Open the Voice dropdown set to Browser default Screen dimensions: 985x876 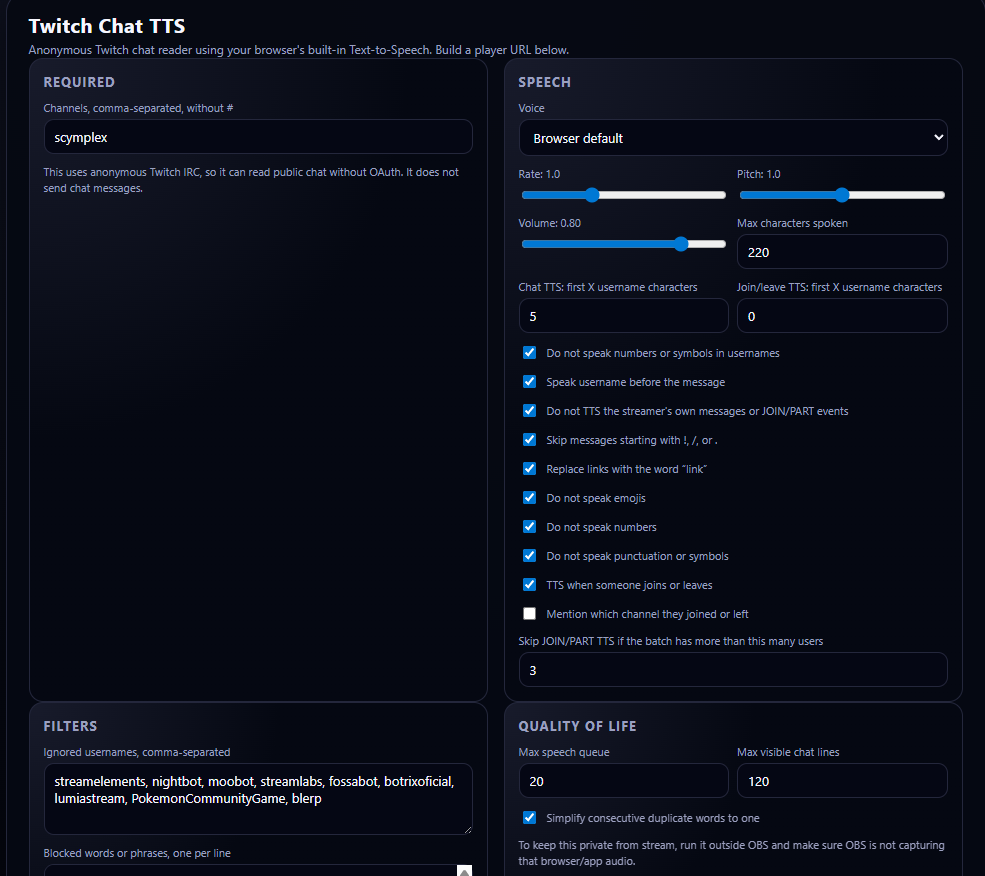pyautogui.click(x=733, y=138)
